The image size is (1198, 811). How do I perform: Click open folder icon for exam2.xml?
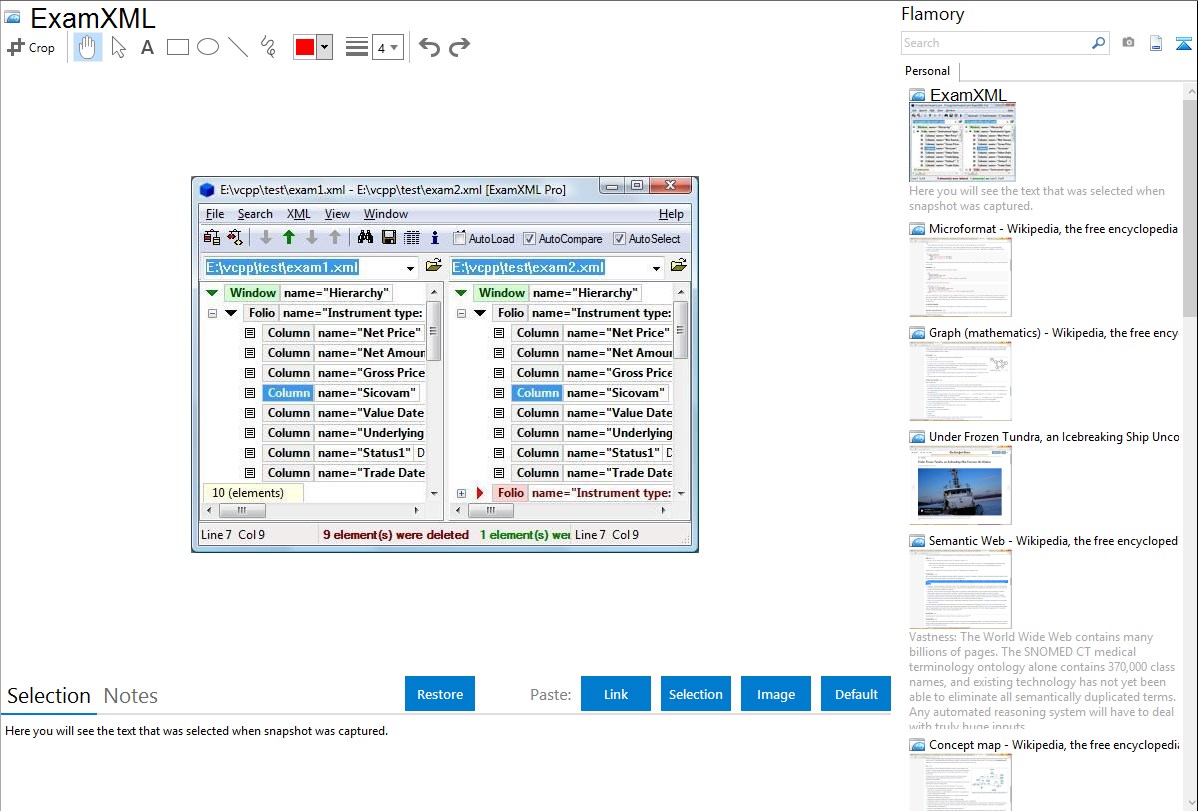(678, 265)
